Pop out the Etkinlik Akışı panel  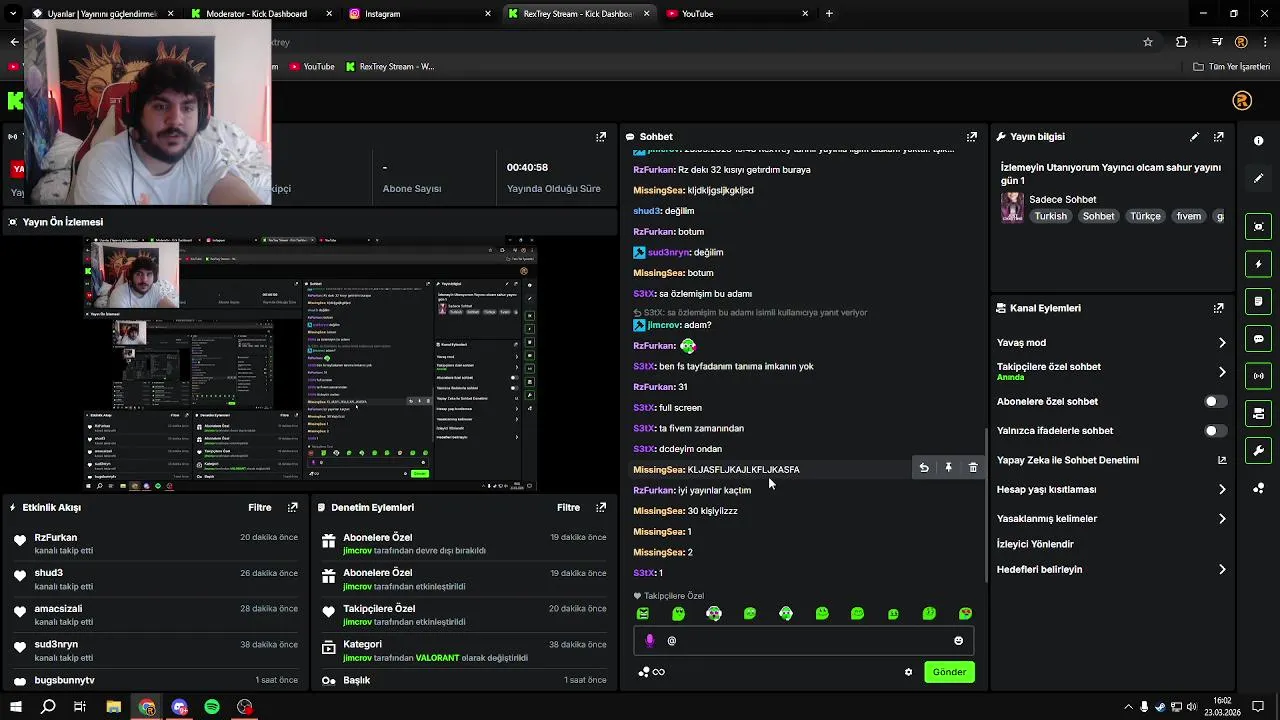293,508
